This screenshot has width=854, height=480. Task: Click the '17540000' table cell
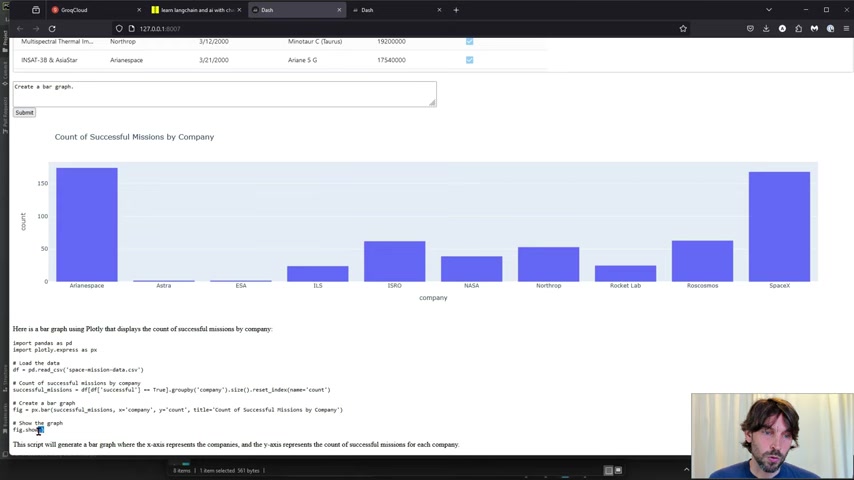[391, 60]
